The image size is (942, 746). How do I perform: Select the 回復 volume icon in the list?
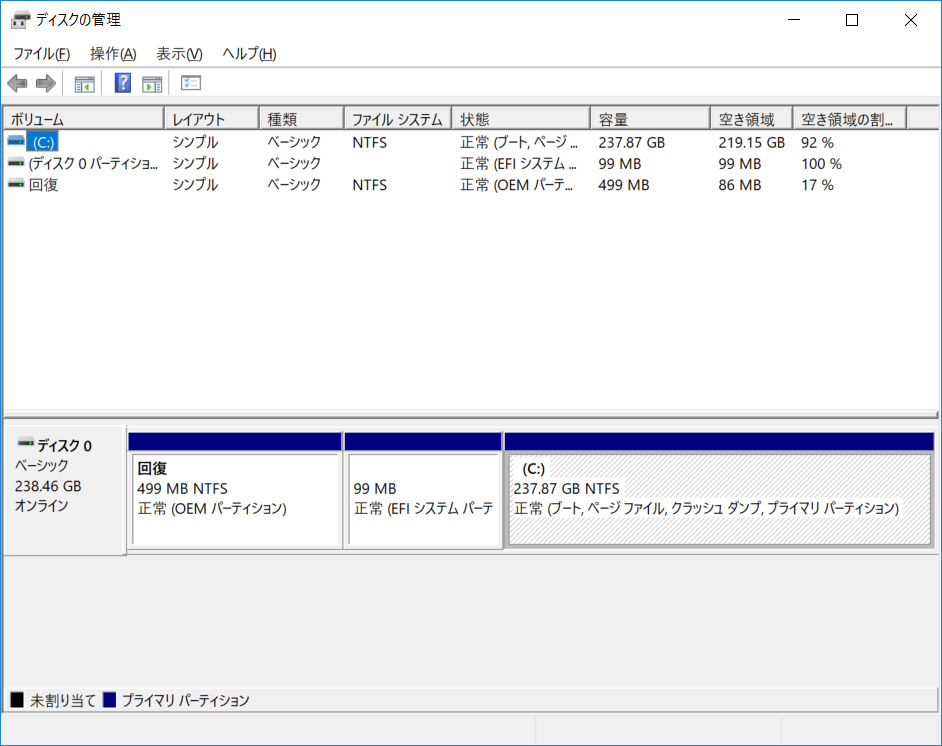click(14, 184)
